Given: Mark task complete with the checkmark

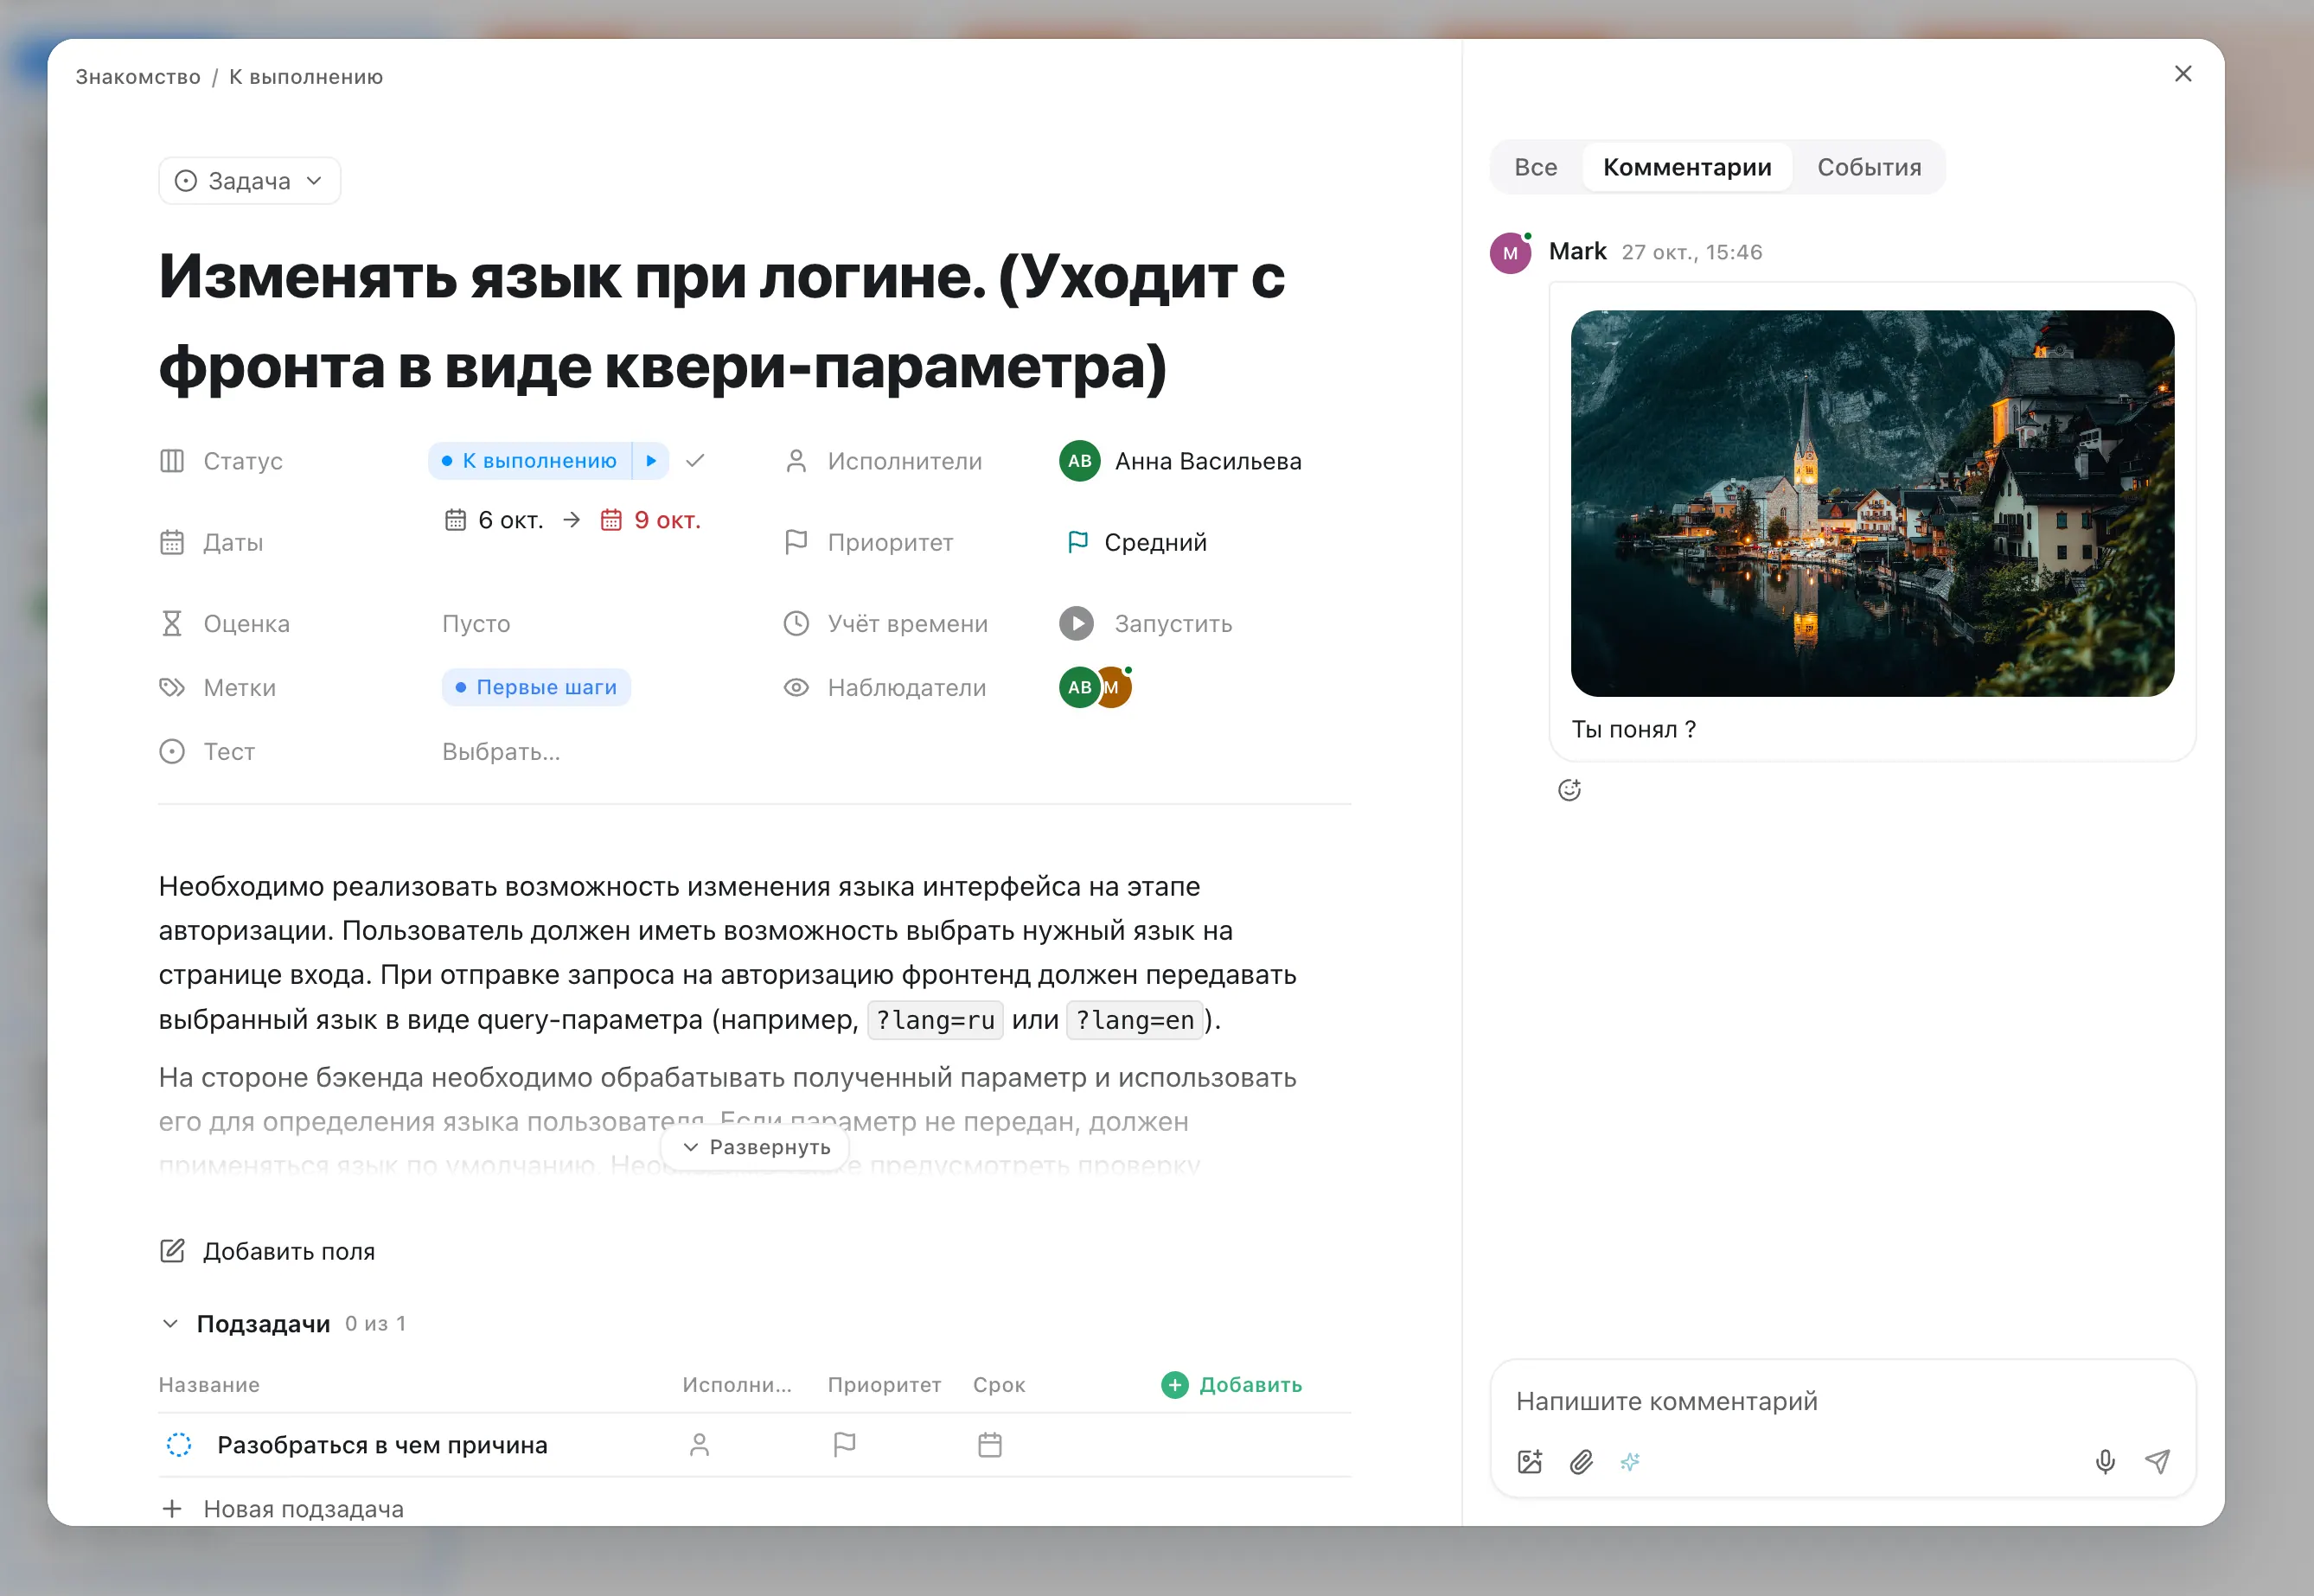Looking at the screenshot, I should click(695, 461).
